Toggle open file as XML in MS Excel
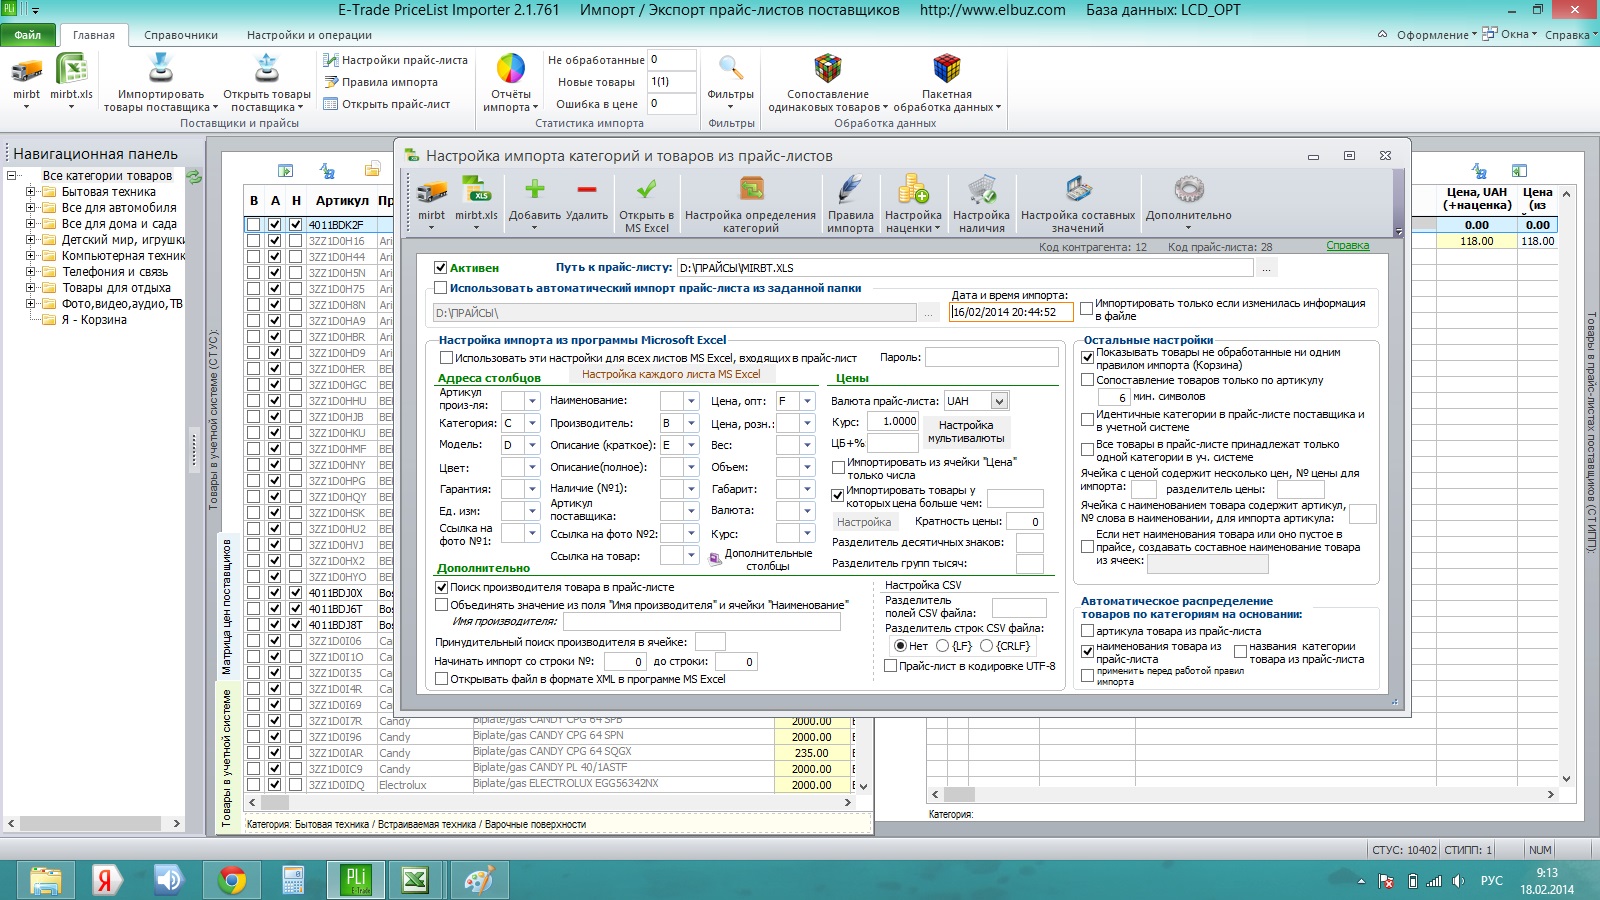Screen dimensions: 1600x900 pos(441,679)
